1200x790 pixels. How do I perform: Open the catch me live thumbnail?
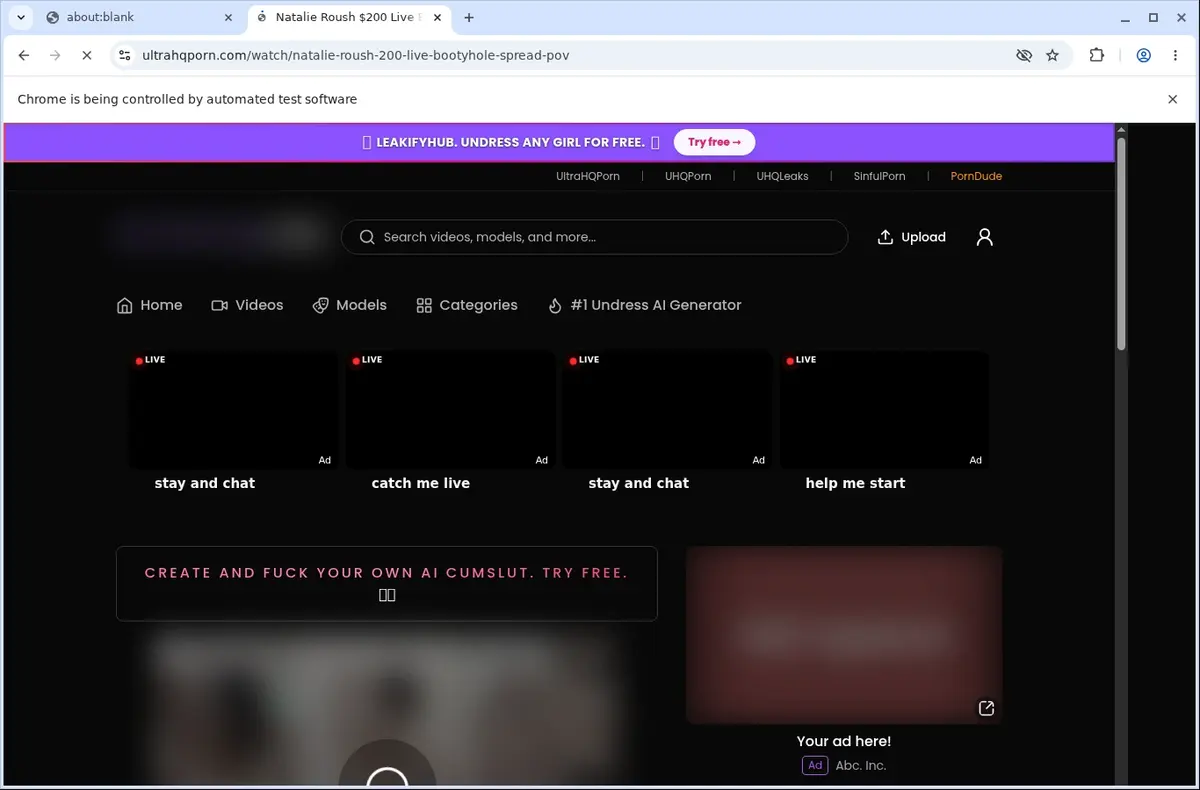(450, 409)
